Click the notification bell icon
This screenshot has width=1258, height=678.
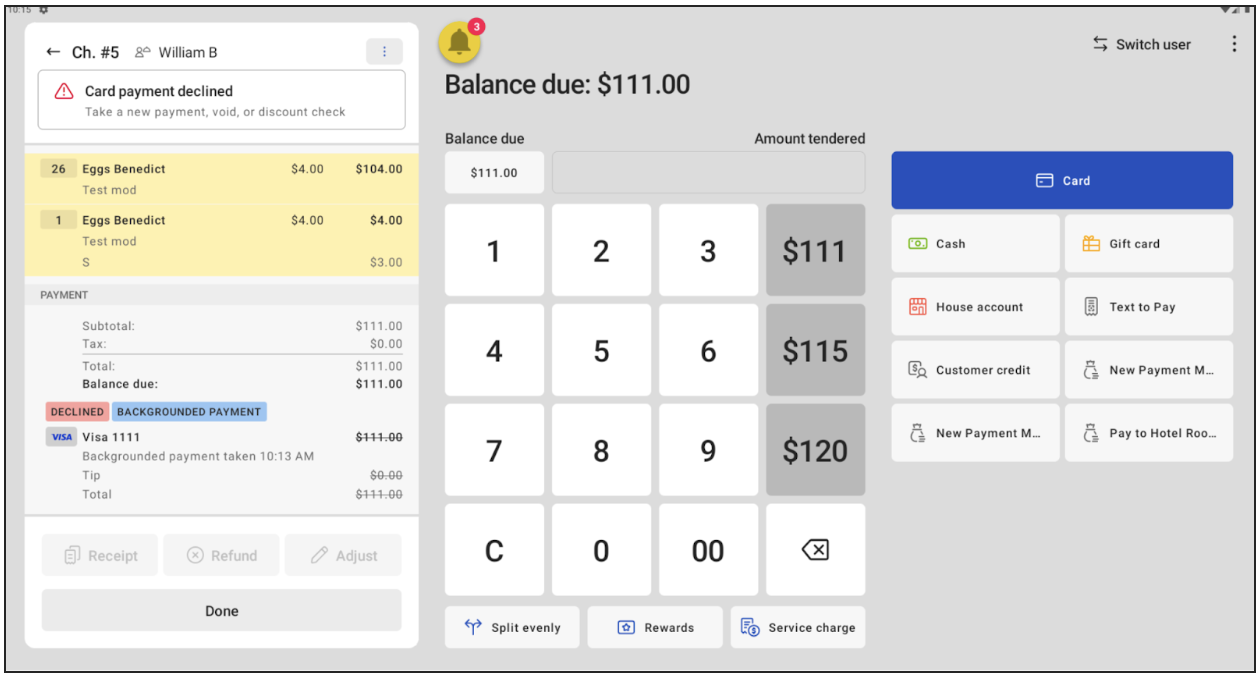(459, 42)
